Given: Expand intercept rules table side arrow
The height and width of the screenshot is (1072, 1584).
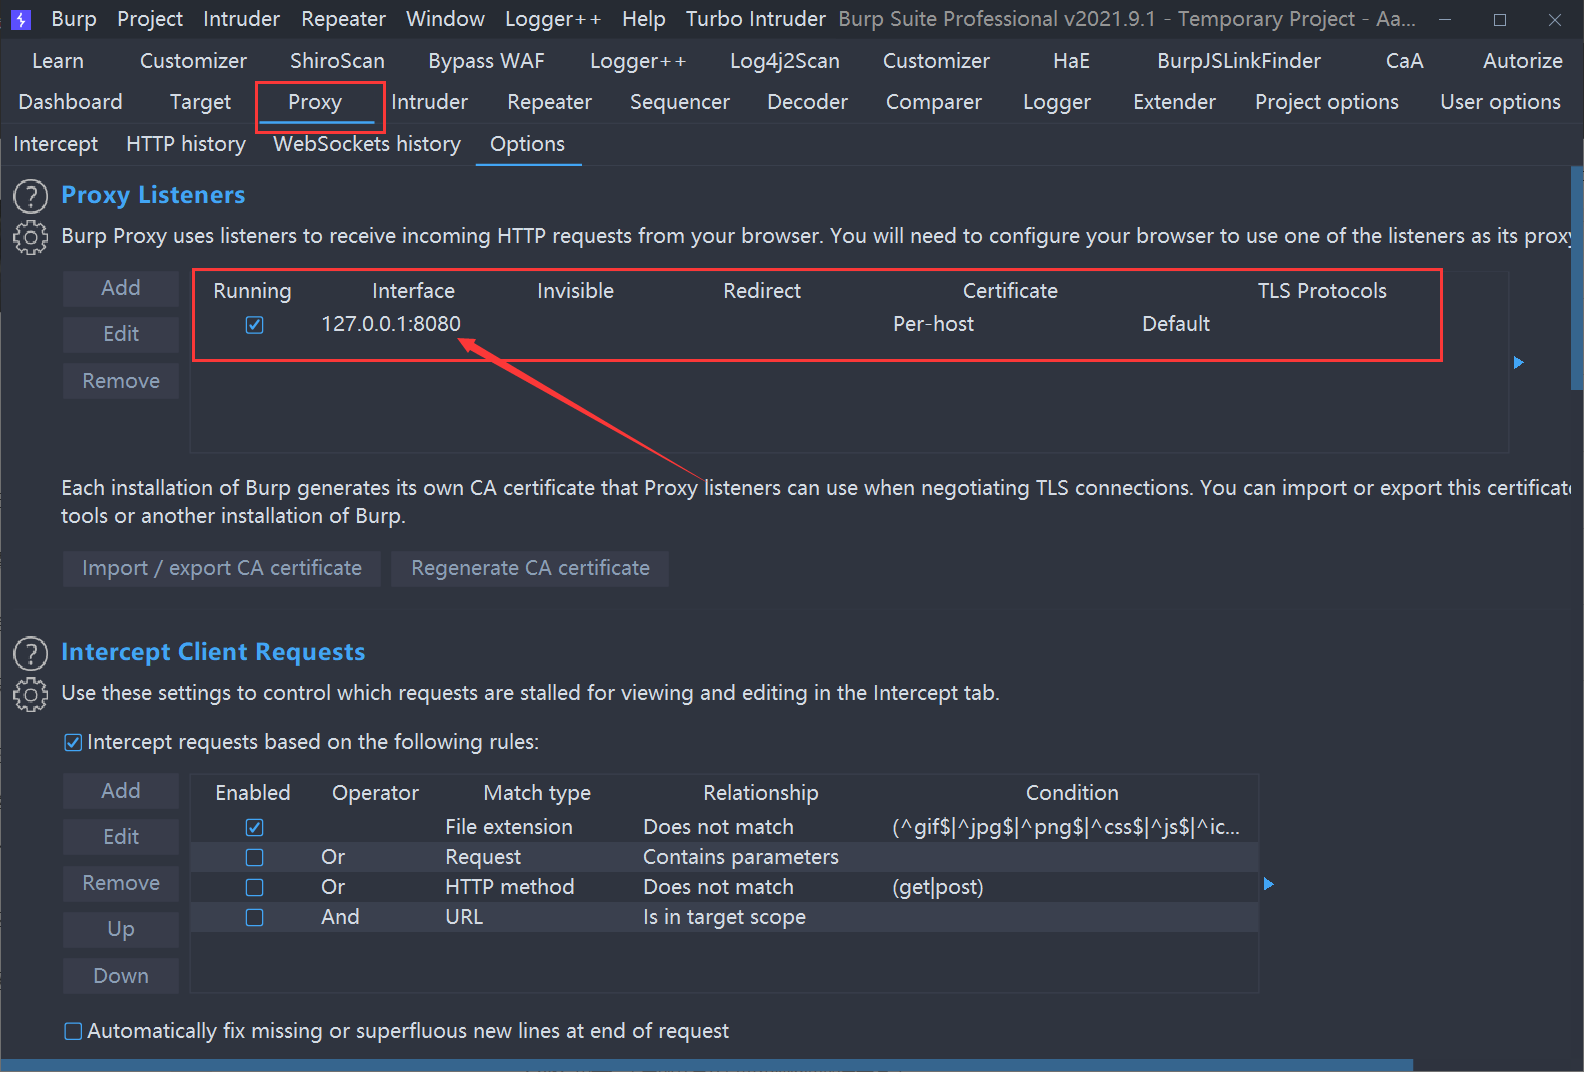Looking at the screenshot, I should [x=1268, y=884].
